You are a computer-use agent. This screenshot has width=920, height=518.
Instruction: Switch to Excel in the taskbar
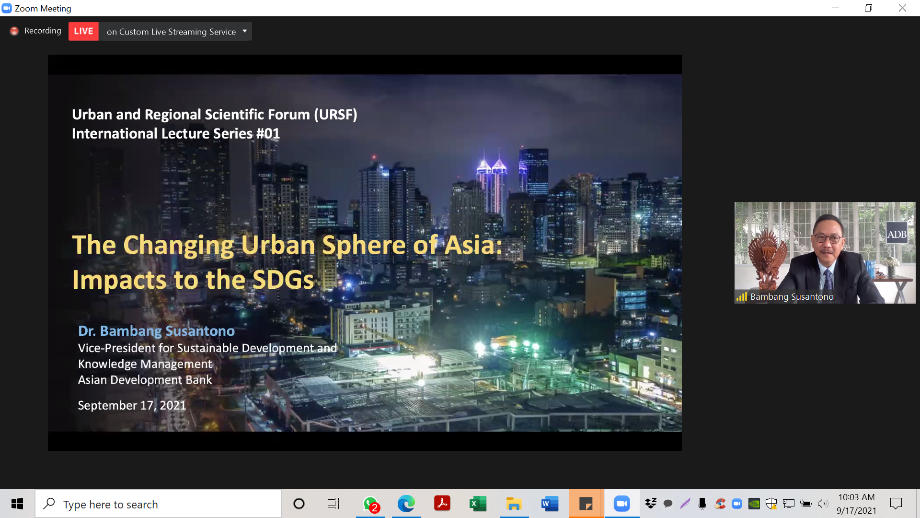[478, 504]
